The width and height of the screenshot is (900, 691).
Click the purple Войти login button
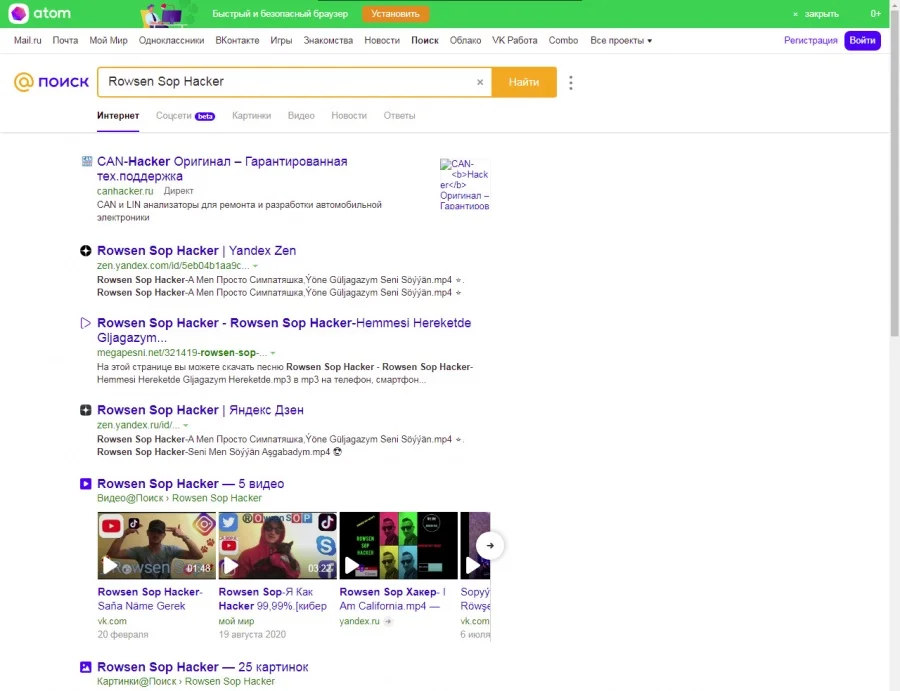(862, 41)
